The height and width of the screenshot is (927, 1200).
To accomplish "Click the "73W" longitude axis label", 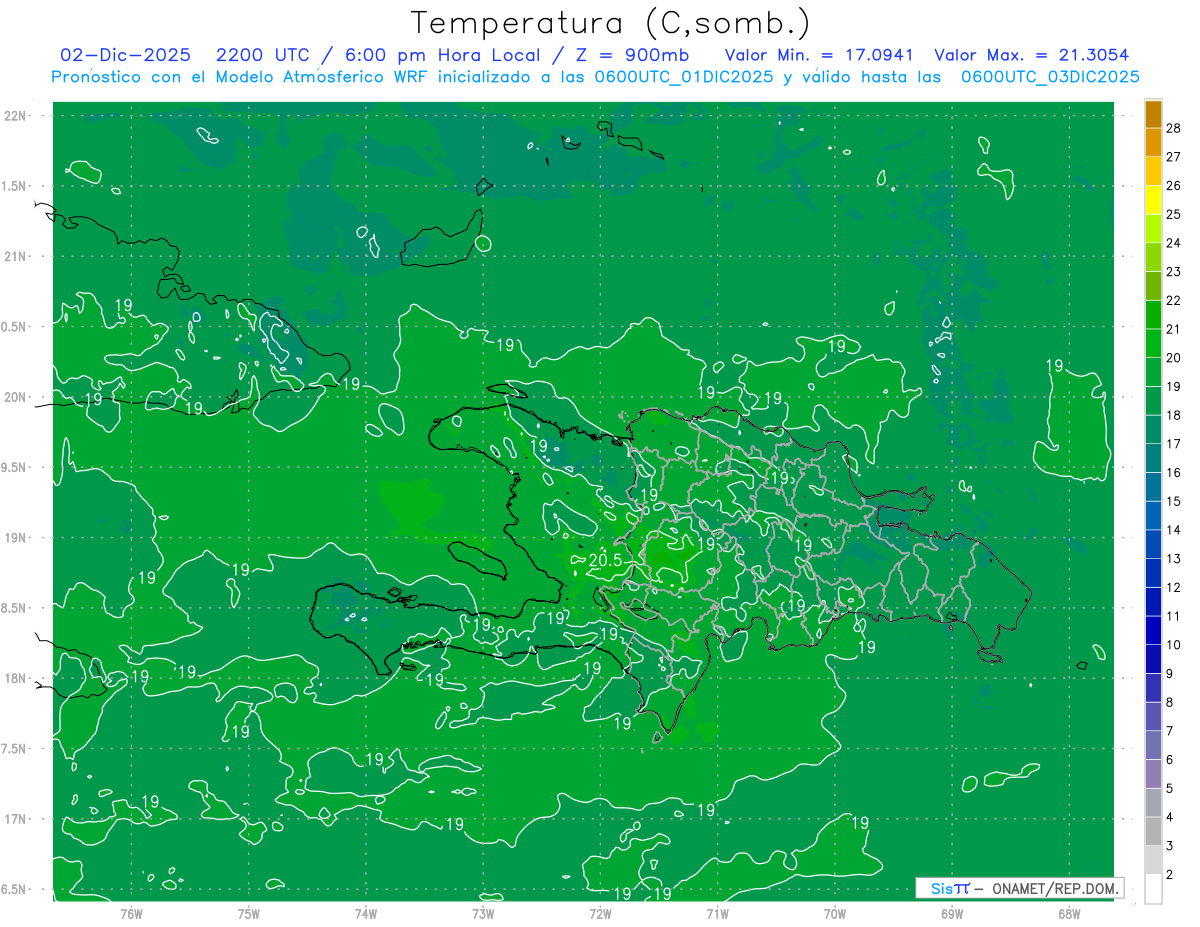I will click(483, 913).
